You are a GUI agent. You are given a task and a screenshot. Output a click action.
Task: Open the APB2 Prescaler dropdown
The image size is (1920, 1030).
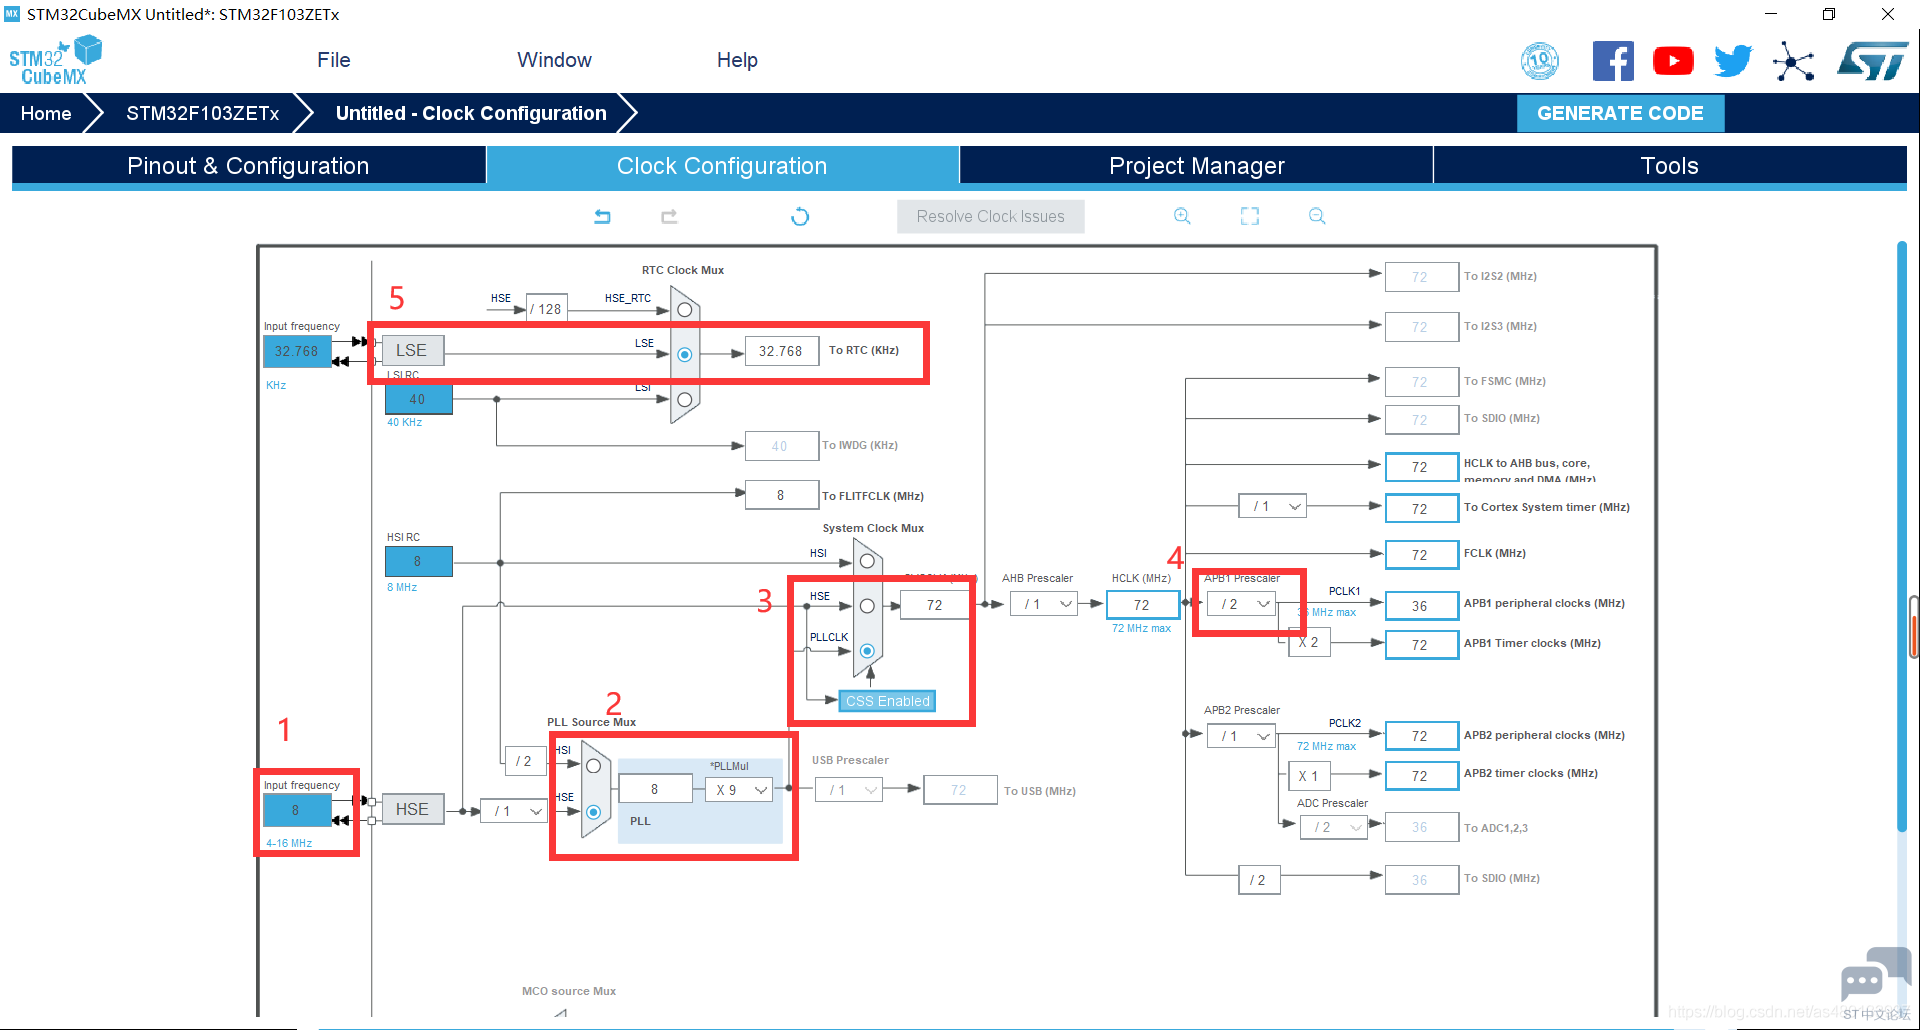[1240, 736]
